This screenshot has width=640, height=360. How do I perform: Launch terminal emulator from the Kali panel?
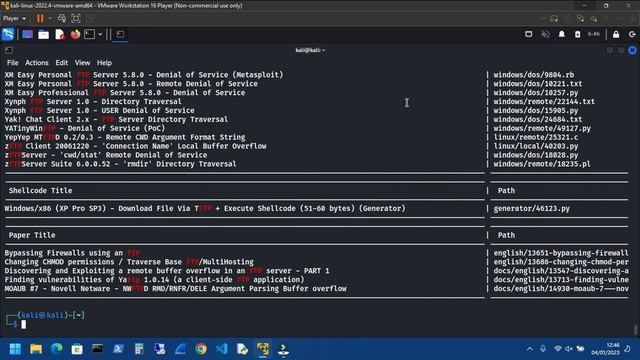[x=89, y=34]
